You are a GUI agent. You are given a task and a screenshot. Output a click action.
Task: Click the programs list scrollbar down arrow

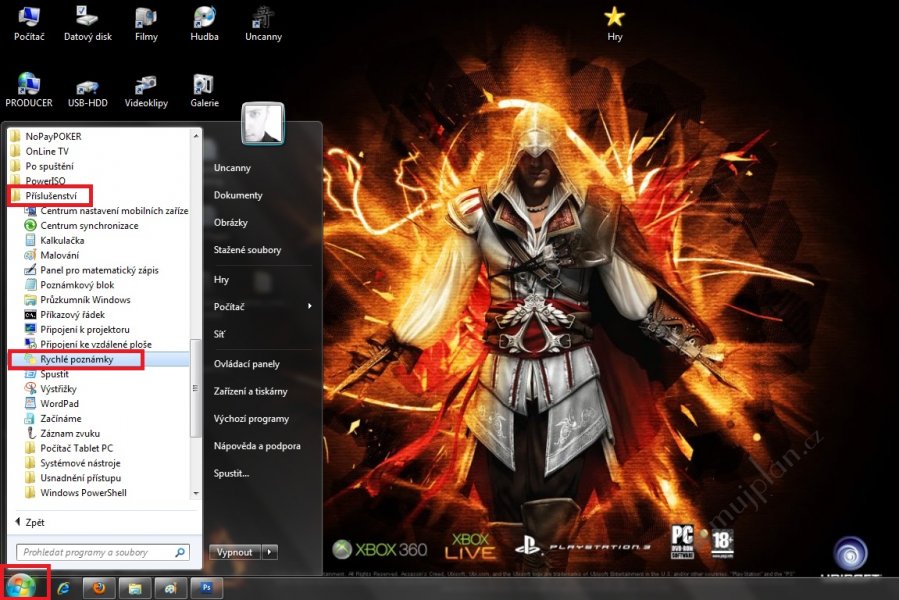point(196,493)
